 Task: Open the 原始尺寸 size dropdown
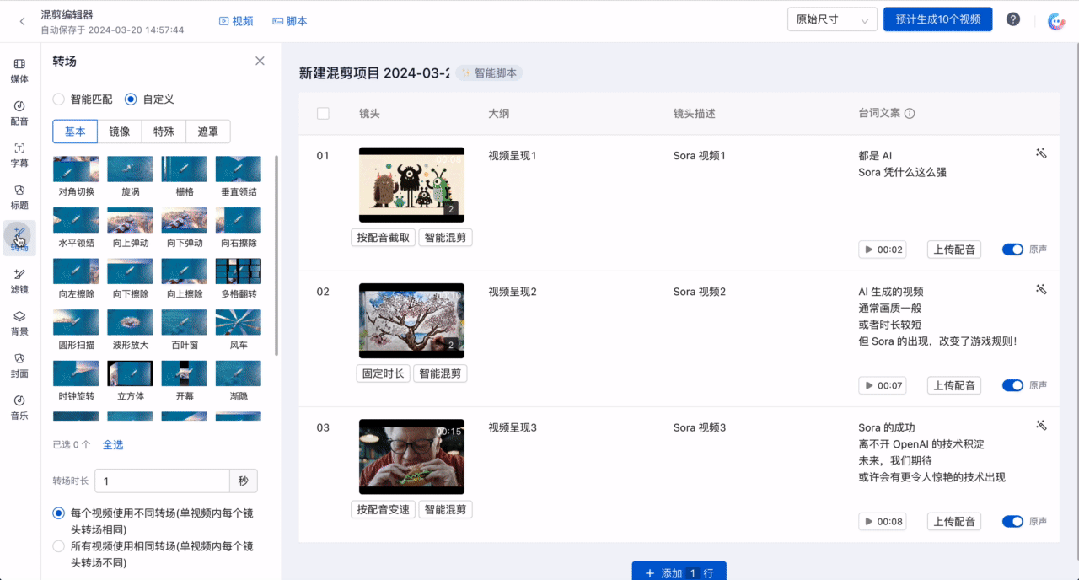(832, 20)
